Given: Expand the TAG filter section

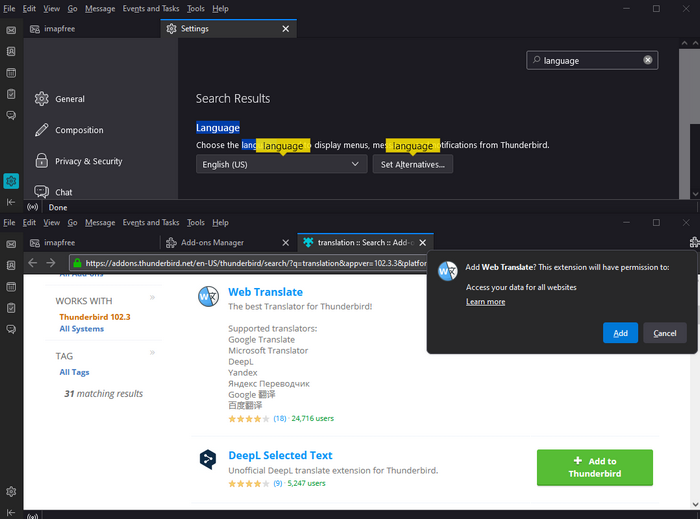Looking at the screenshot, I should coord(152,353).
